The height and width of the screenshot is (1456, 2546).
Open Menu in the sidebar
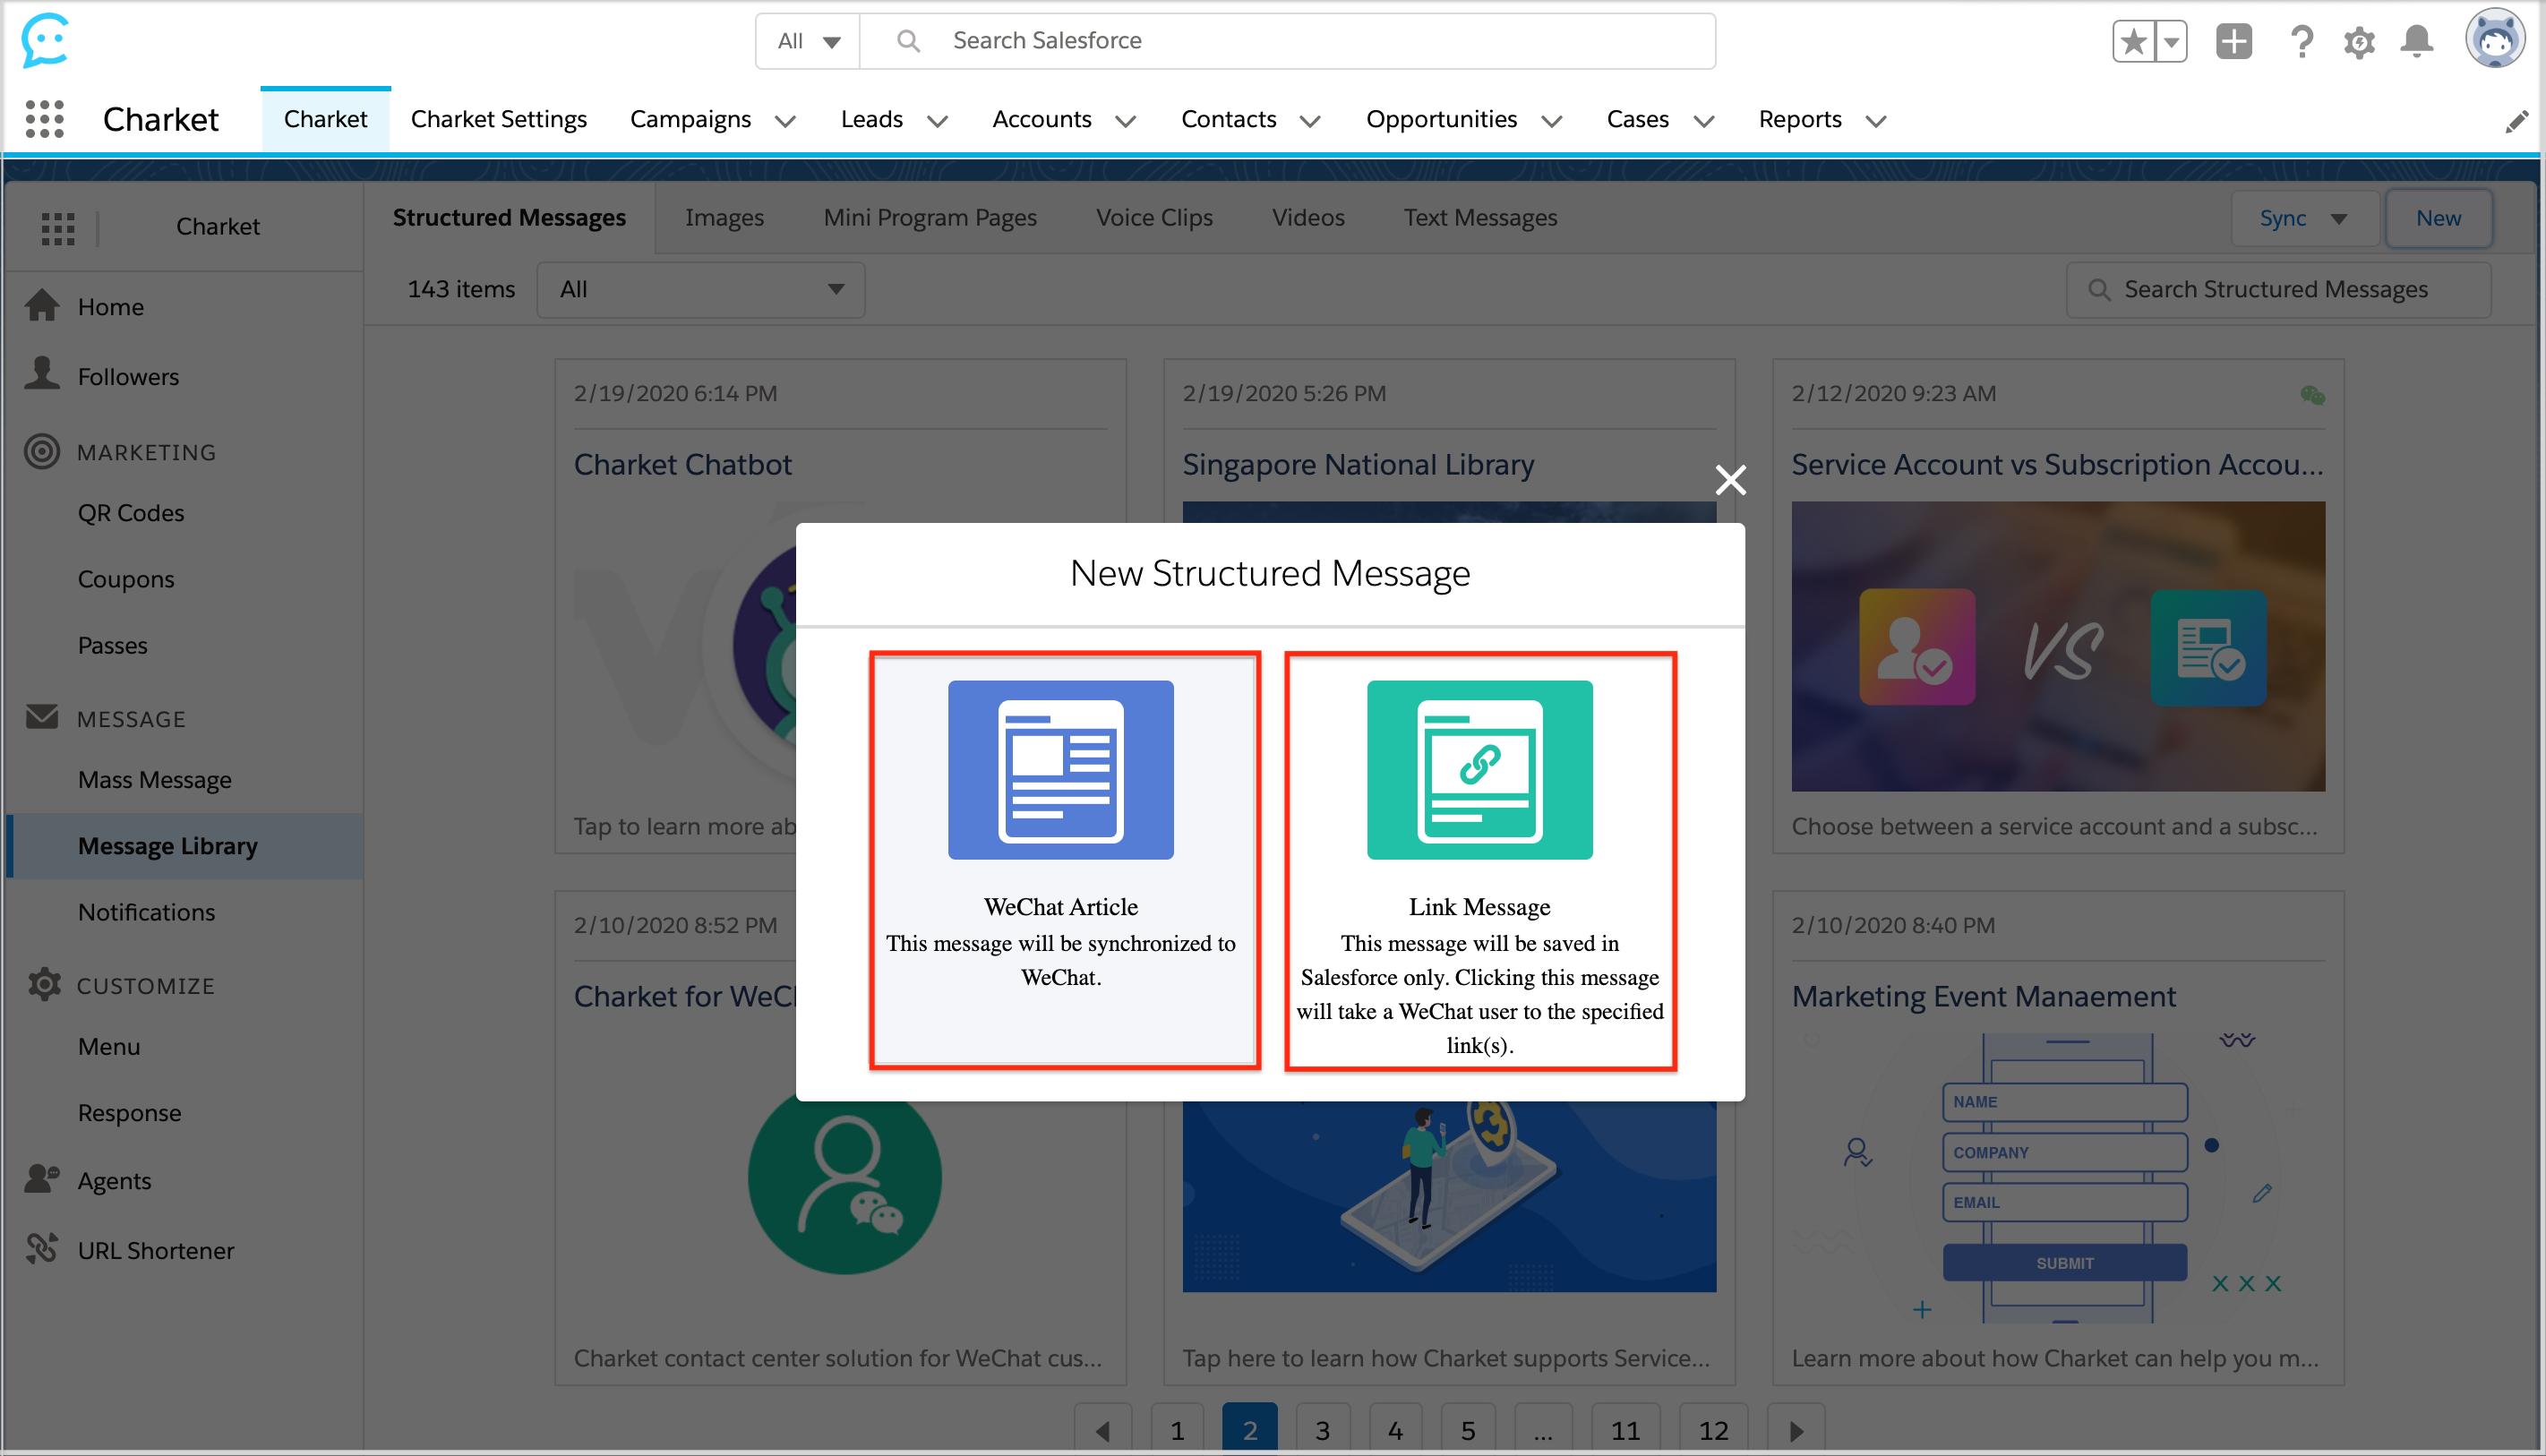coord(109,1046)
